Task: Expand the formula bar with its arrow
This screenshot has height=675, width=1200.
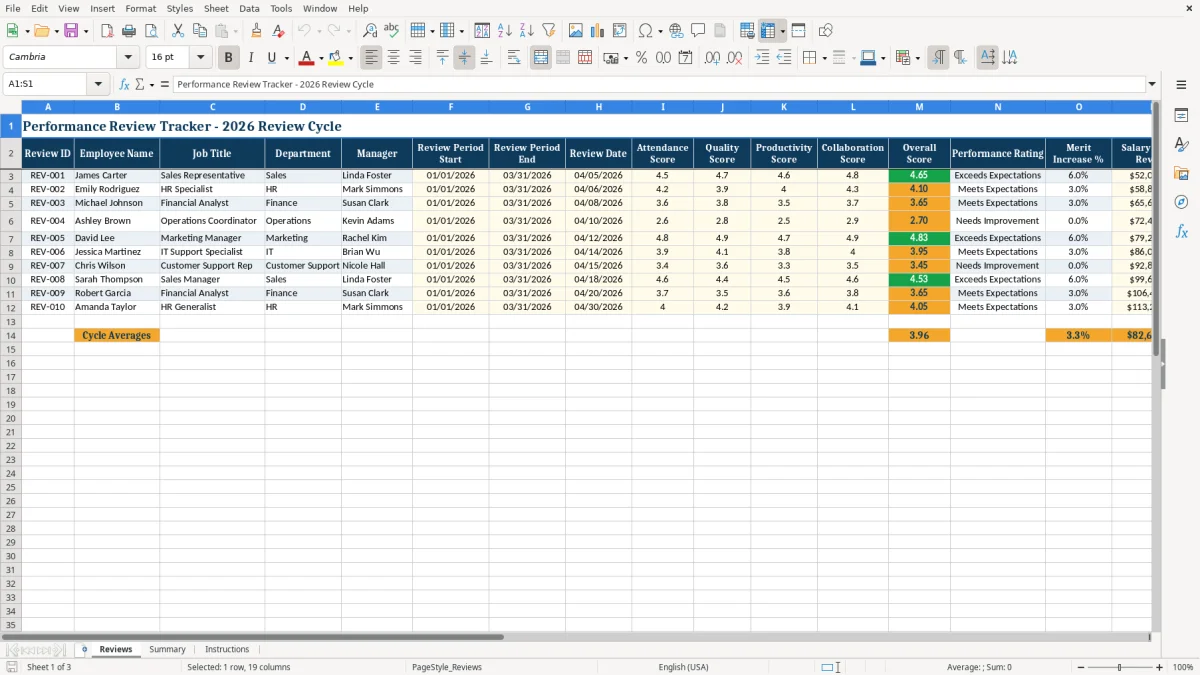Action: click(x=1152, y=85)
